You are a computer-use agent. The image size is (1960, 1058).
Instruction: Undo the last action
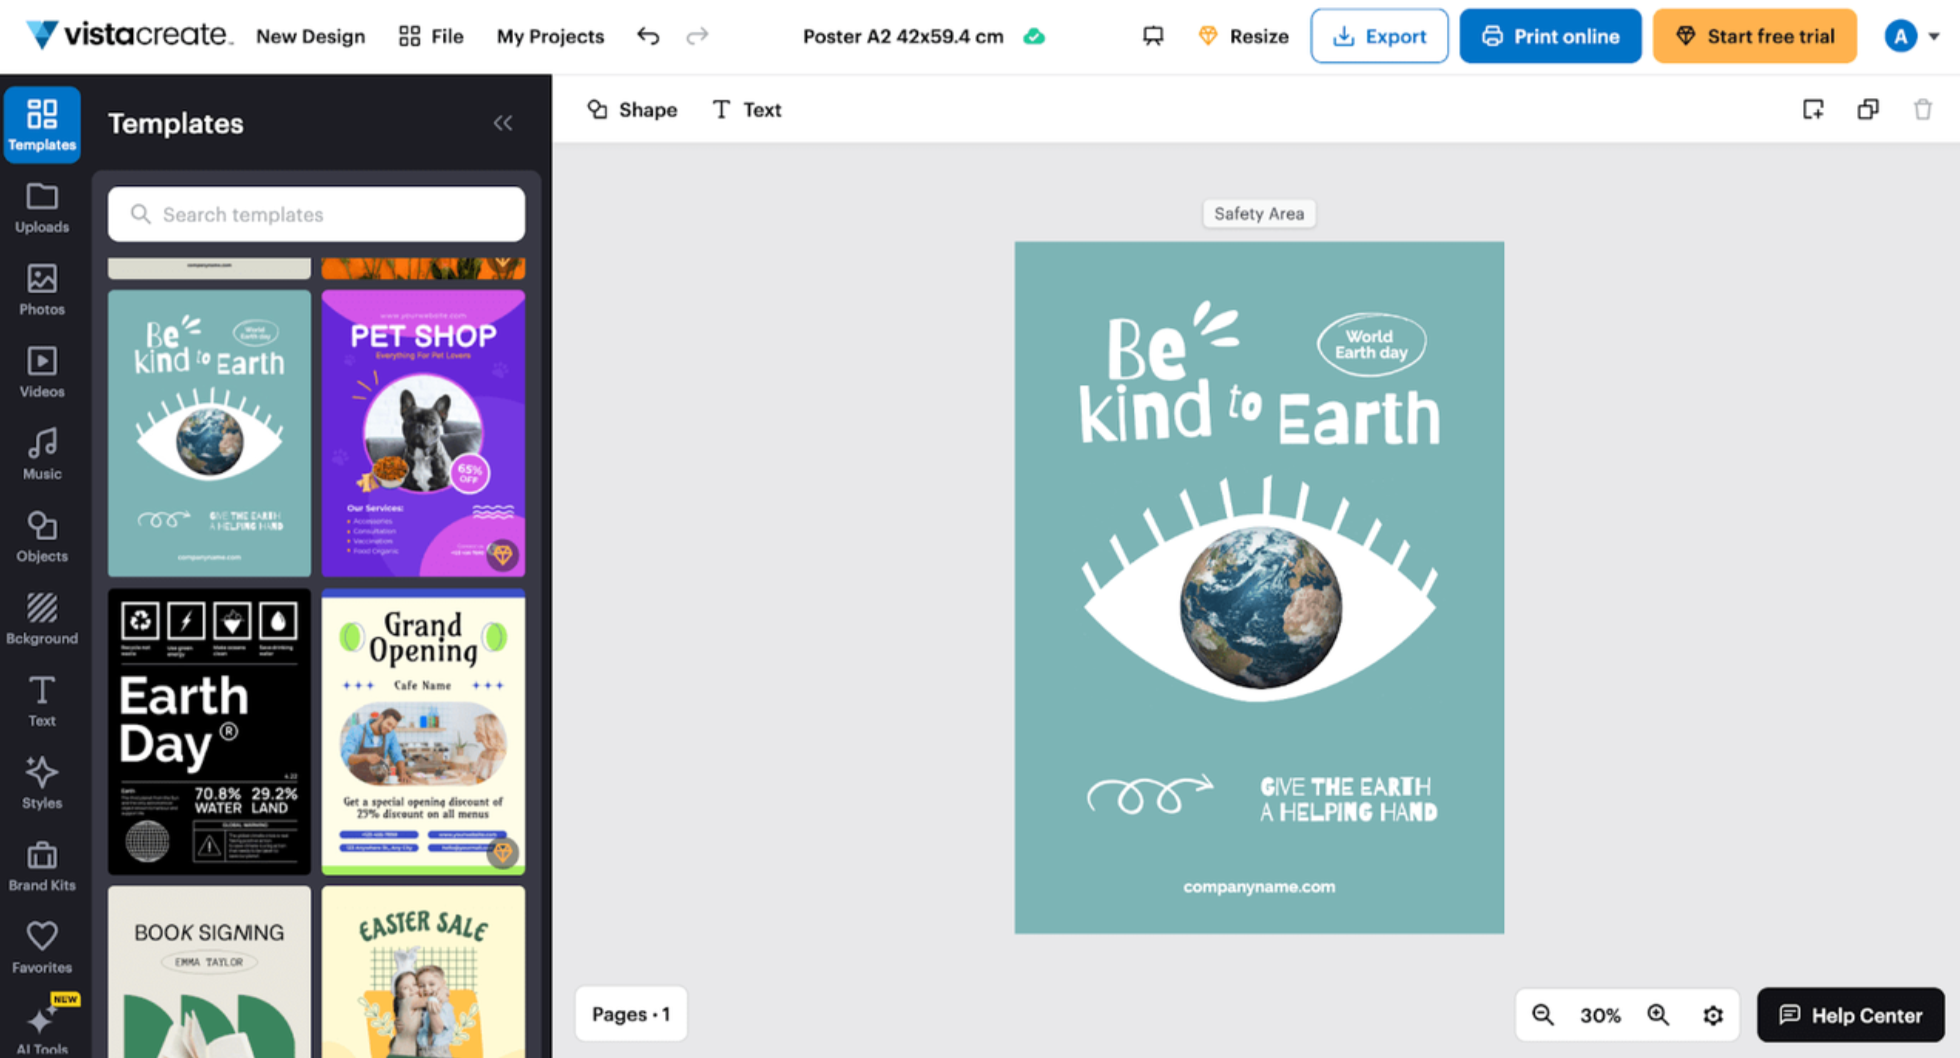coord(648,36)
